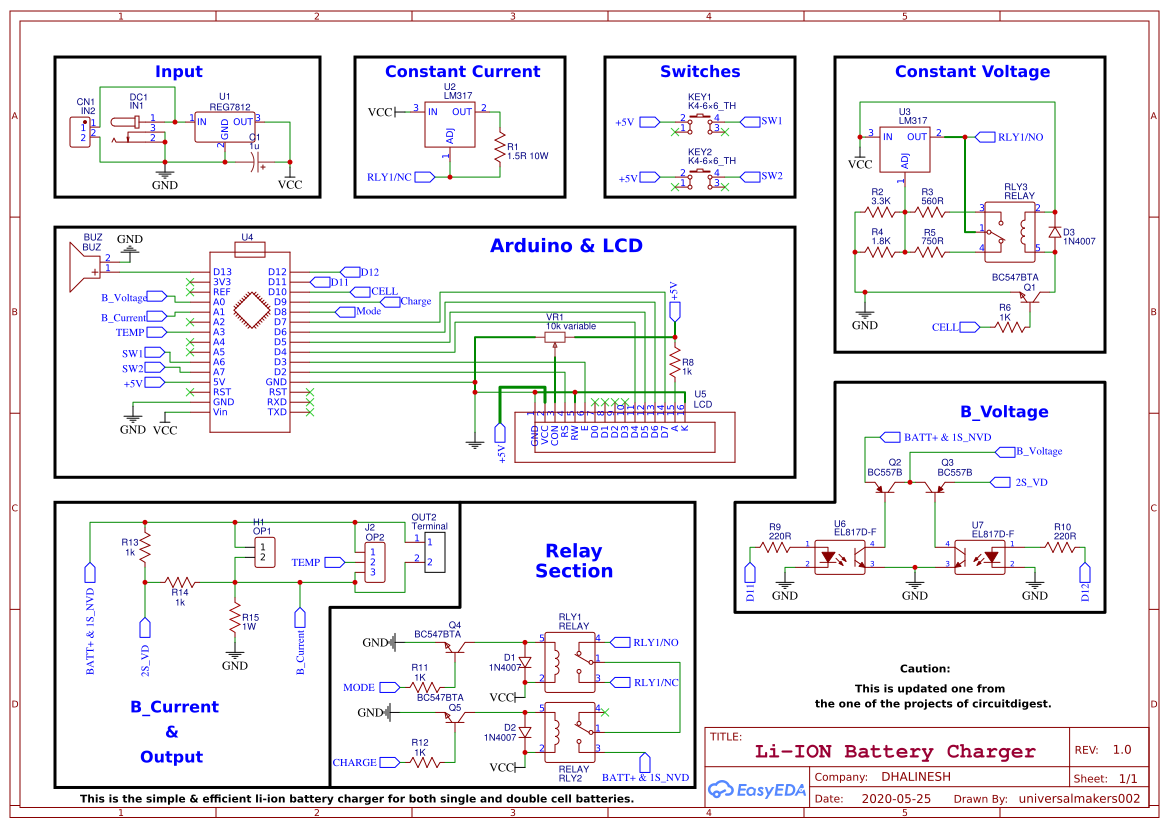Select the Arduino & LCD section heading

click(x=566, y=246)
